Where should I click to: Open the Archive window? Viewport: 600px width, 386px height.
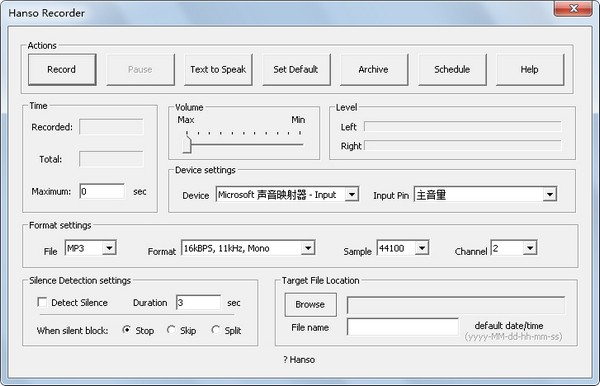coord(374,70)
